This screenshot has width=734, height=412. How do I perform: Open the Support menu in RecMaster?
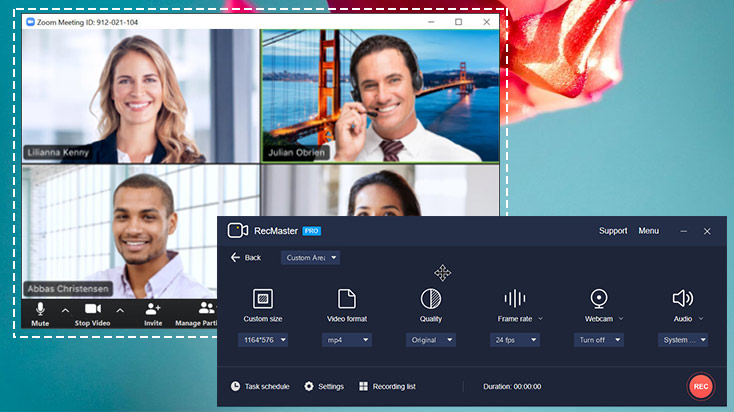coord(613,231)
